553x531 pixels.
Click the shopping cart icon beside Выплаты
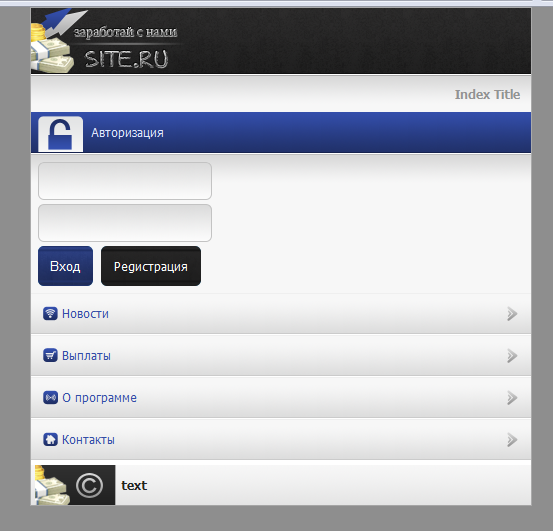point(50,355)
